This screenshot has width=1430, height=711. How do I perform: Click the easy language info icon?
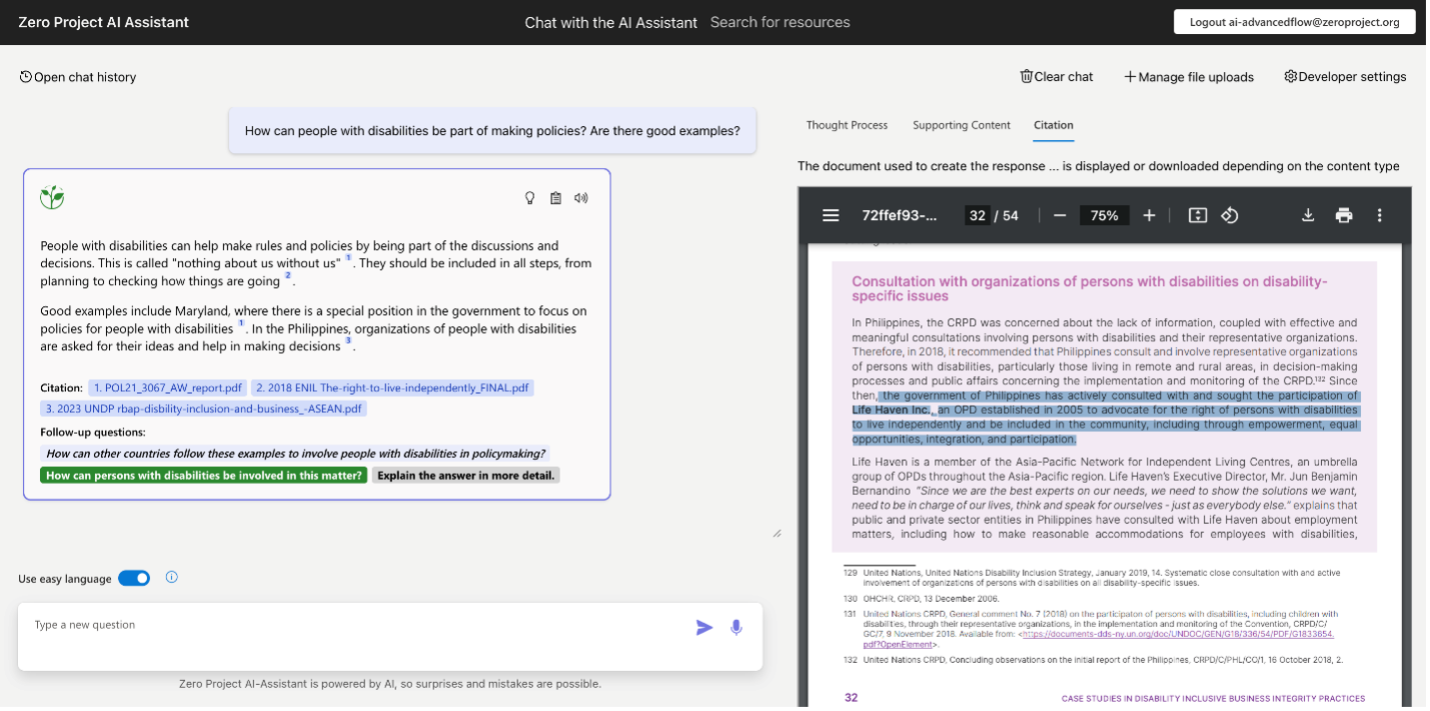point(171,577)
